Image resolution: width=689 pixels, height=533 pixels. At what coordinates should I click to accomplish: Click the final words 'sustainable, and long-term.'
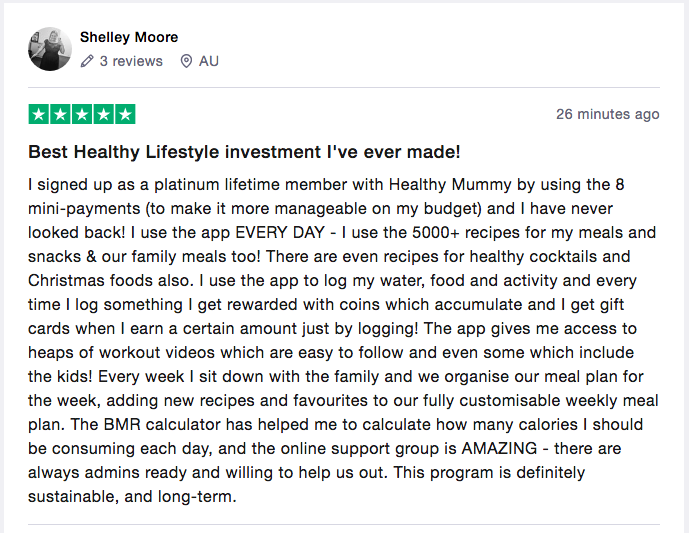click(132, 497)
